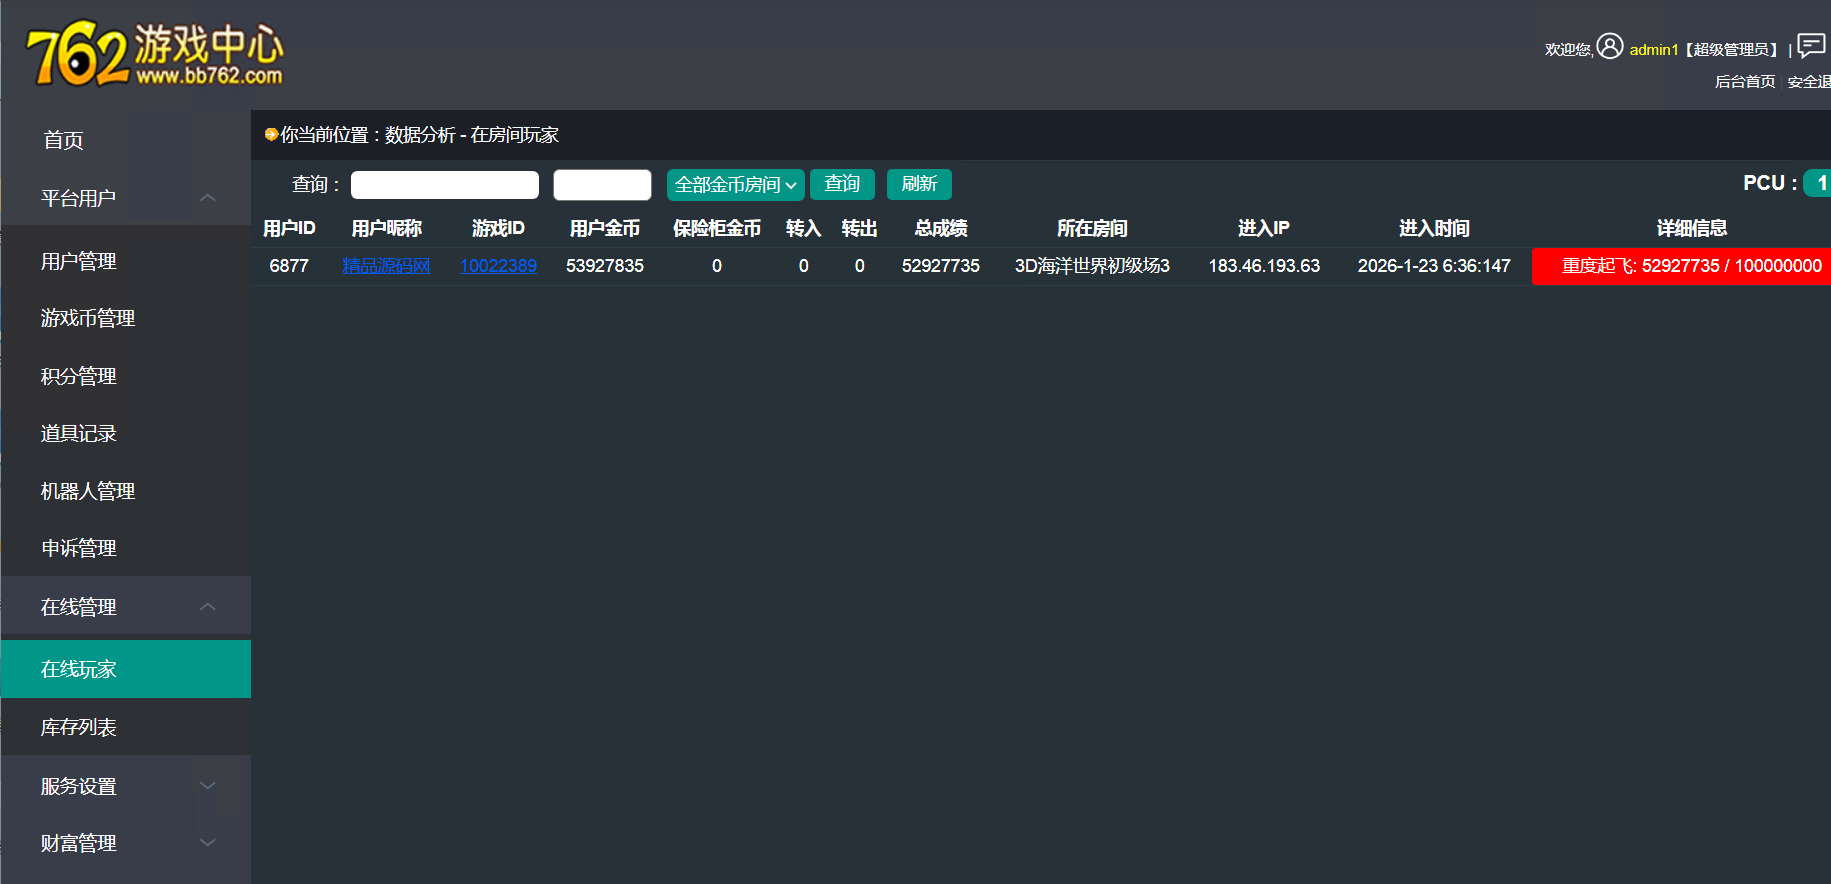Click the 精品源码网 nickname link

(386, 266)
